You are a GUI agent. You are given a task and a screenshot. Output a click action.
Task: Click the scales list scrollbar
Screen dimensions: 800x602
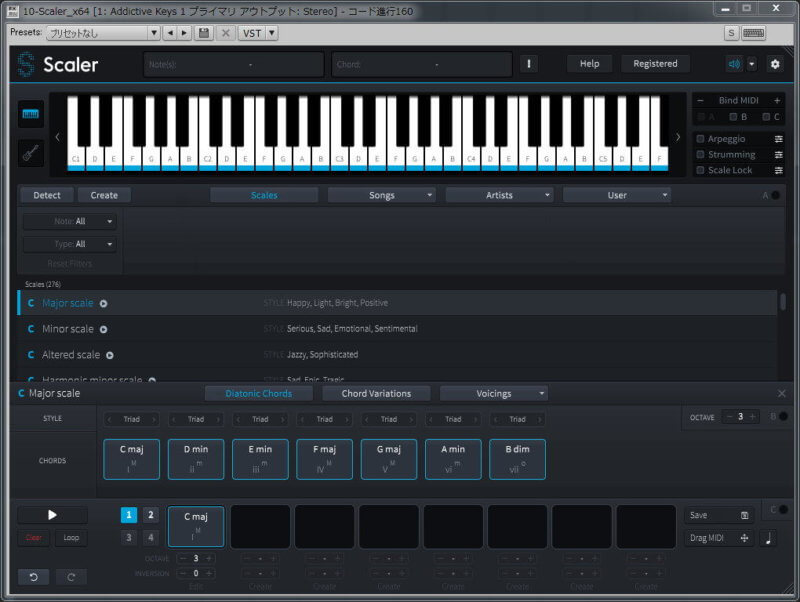(x=783, y=301)
